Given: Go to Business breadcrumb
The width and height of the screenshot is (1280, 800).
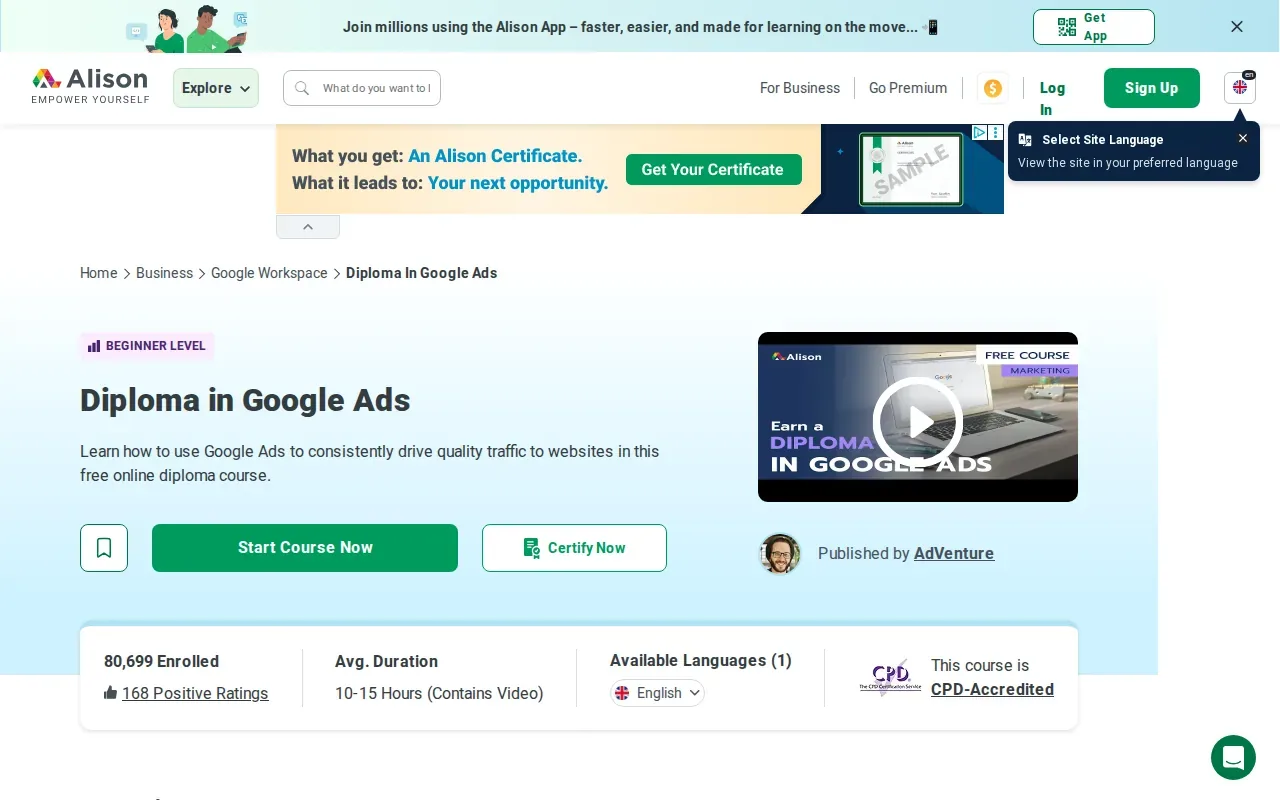Looking at the screenshot, I should pyautogui.click(x=164, y=273).
